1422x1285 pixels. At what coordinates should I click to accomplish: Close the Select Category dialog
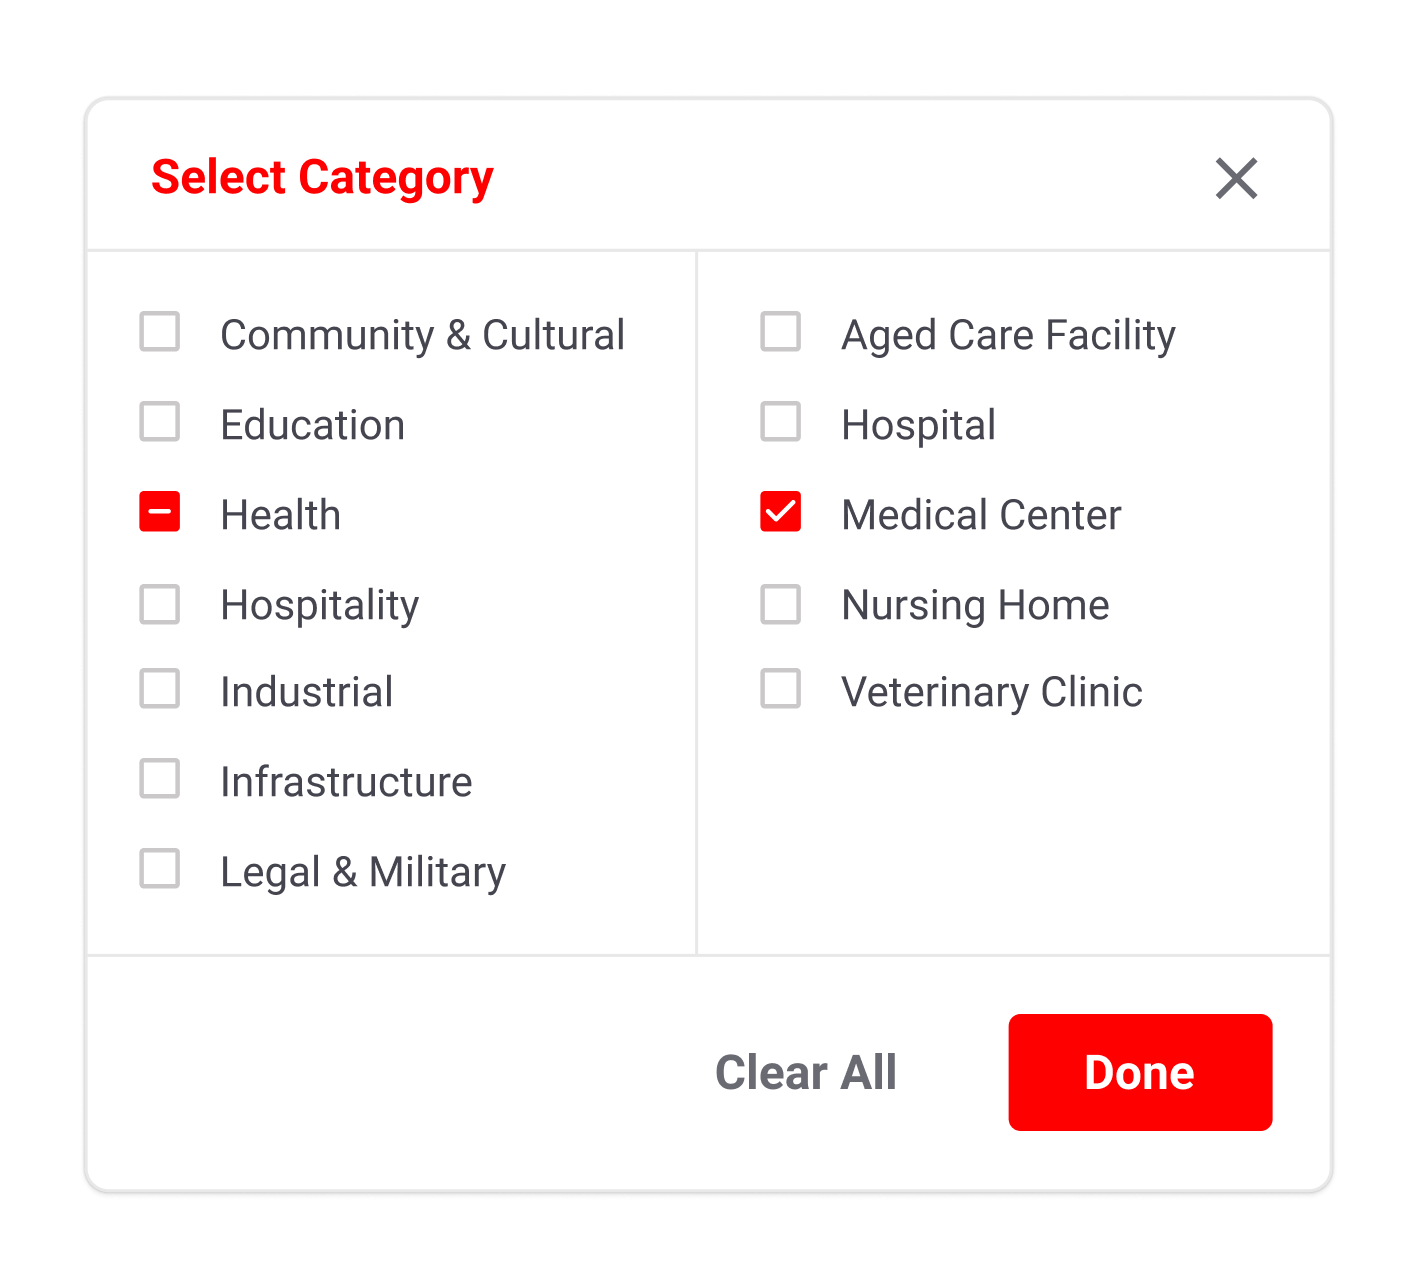click(x=1236, y=179)
